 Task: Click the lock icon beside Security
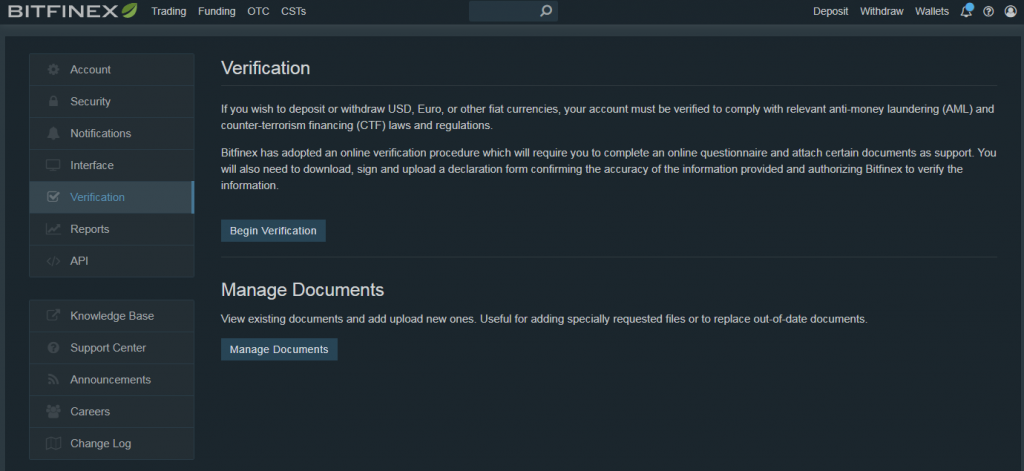point(54,101)
